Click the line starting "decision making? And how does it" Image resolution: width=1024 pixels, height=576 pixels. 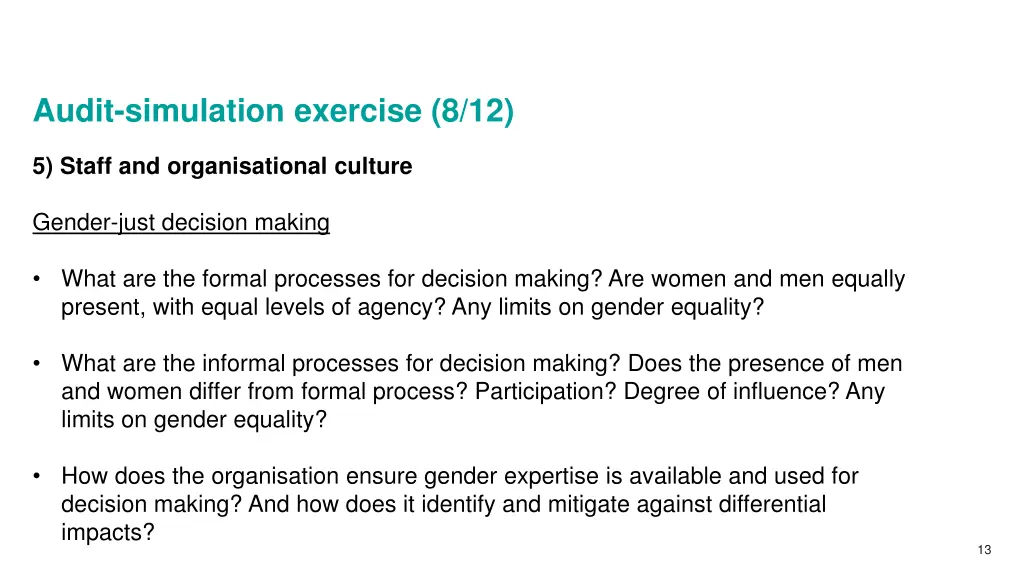(x=443, y=504)
